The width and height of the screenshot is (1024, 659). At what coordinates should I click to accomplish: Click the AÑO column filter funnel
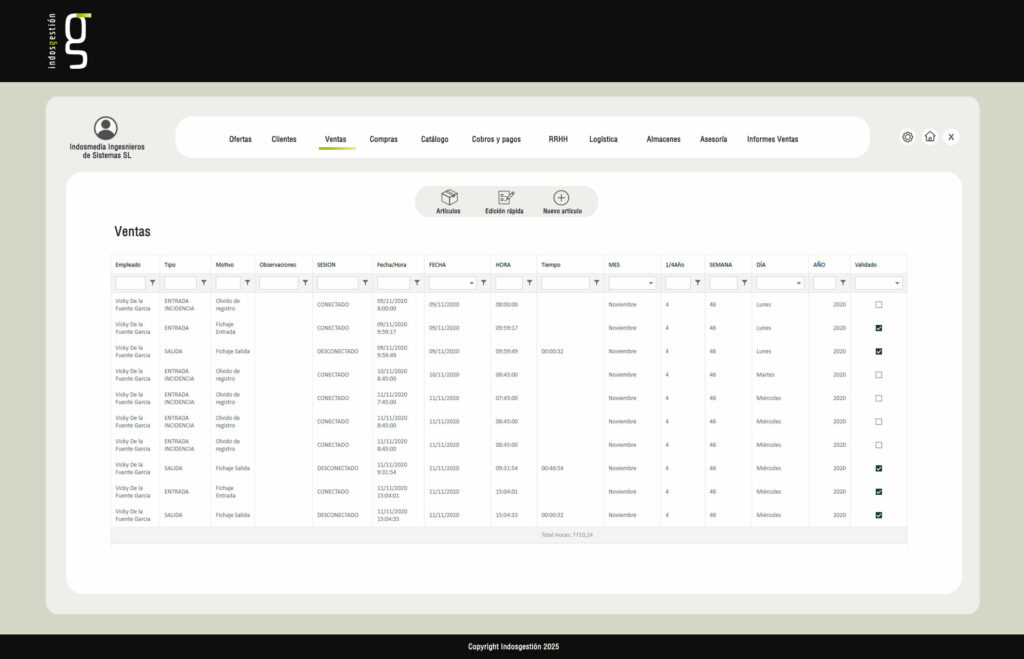tap(843, 283)
